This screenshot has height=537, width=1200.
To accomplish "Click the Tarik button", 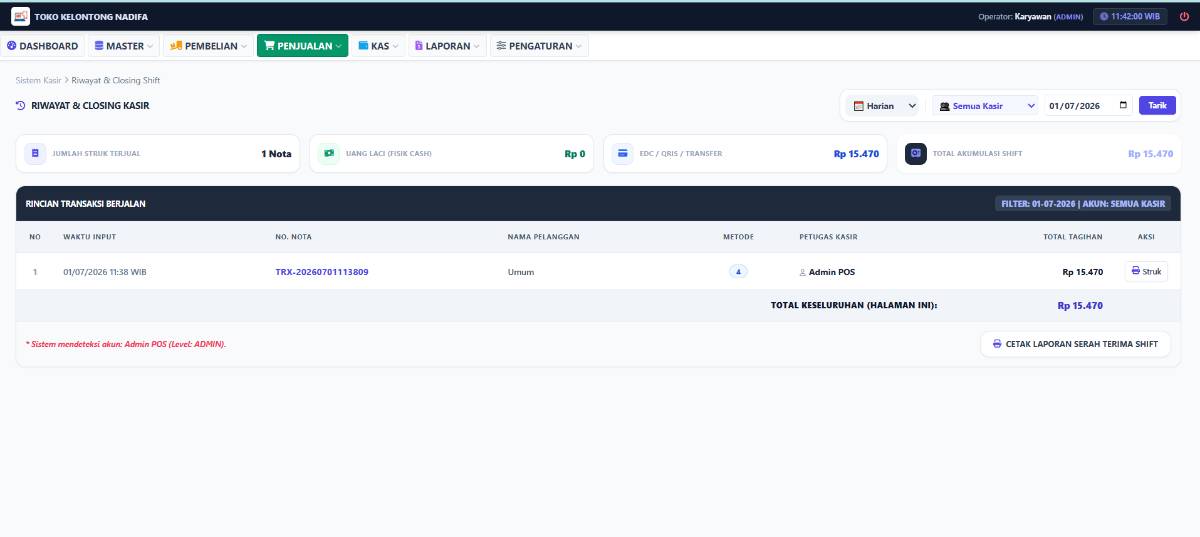I will click(1157, 105).
